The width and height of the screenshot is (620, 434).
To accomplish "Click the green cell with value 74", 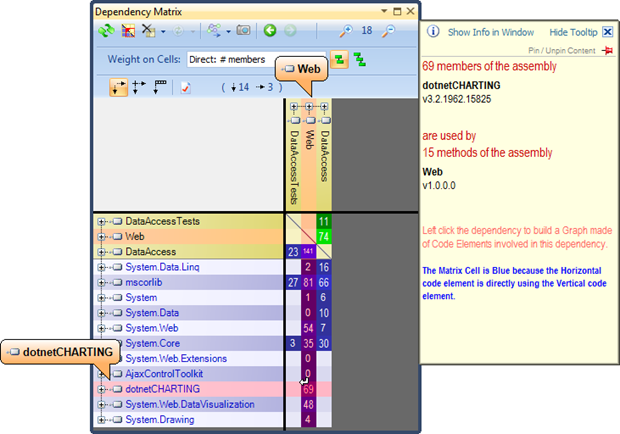I will click(324, 237).
